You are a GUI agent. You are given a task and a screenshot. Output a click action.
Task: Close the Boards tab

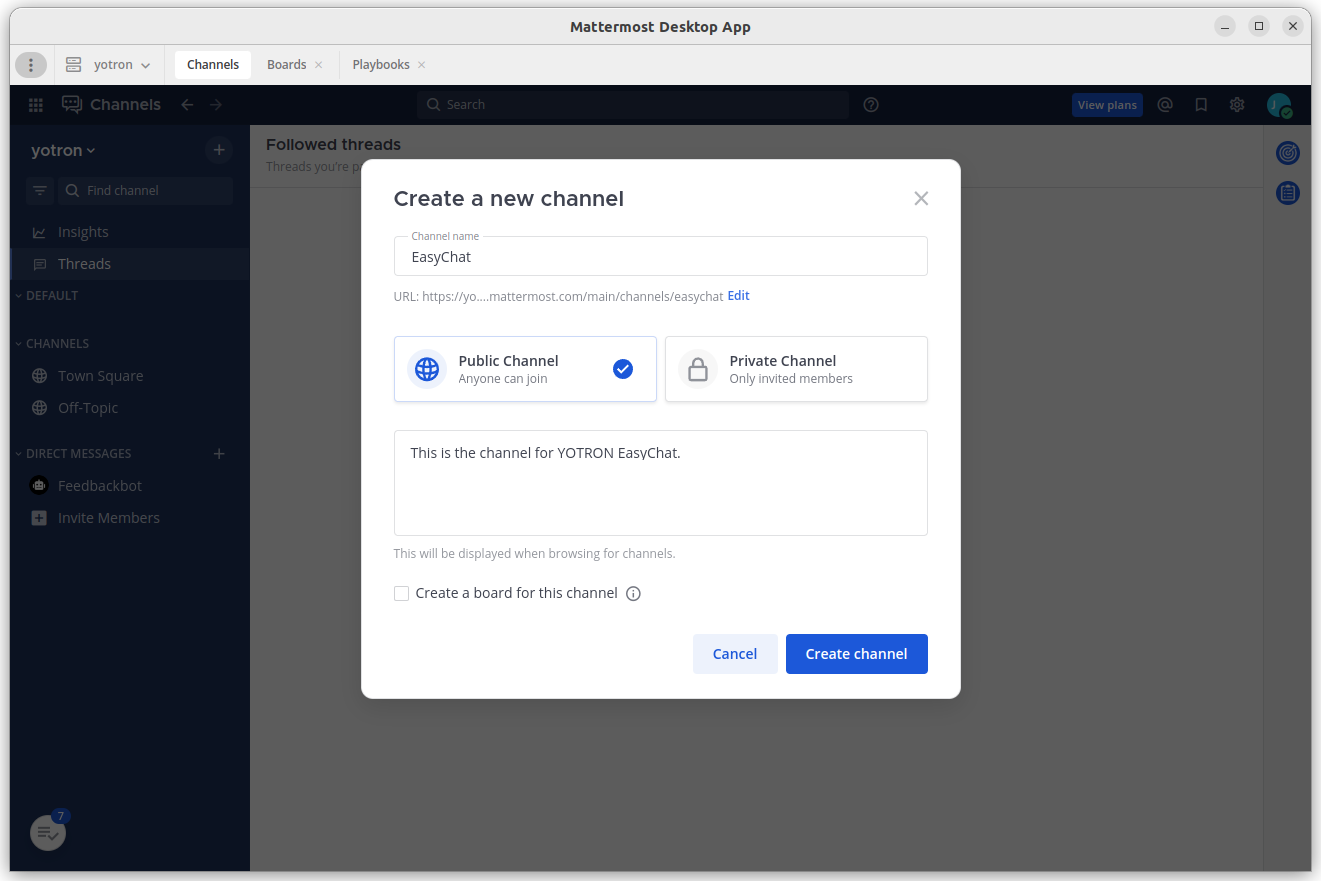click(x=319, y=65)
